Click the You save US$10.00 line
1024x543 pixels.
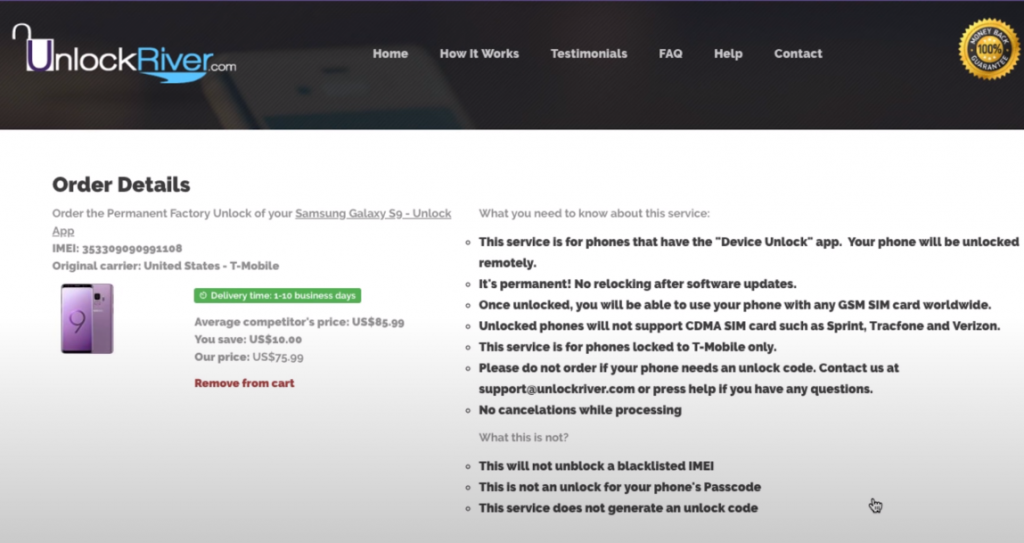coord(248,339)
